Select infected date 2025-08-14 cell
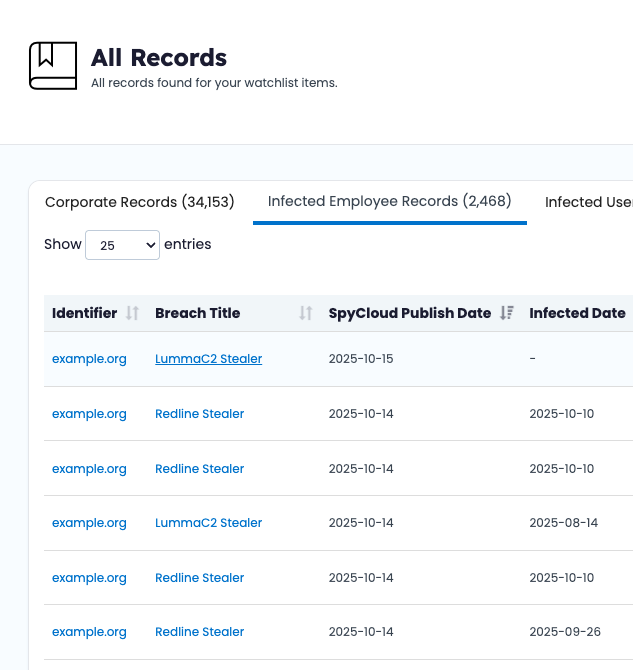This screenshot has width=633, height=670. [x=564, y=523]
